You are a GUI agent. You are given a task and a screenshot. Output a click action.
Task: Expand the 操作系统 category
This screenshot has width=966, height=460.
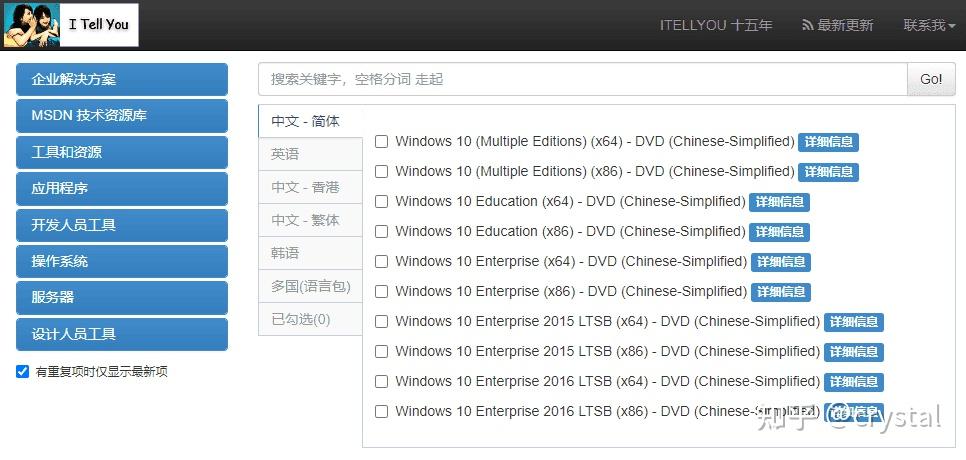coord(122,261)
